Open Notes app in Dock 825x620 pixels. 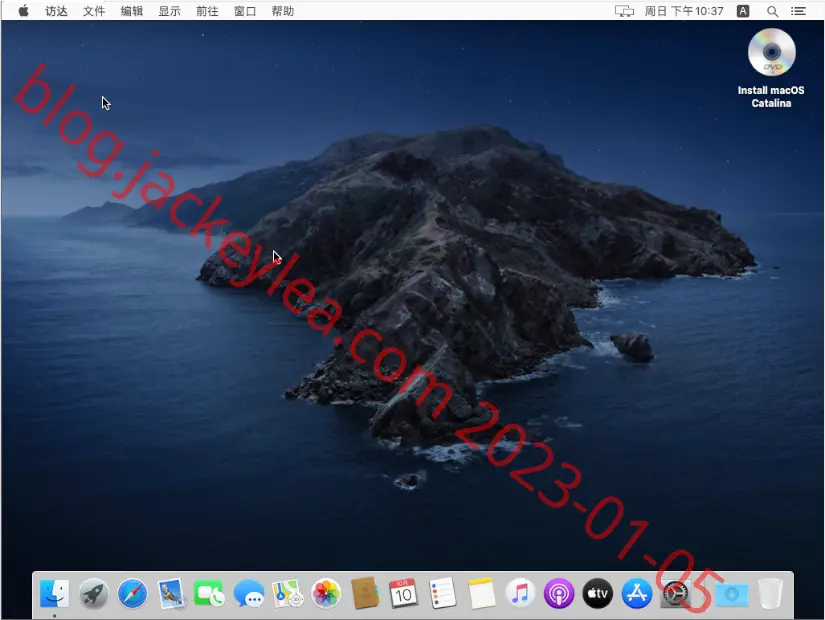[x=481, y=594]
